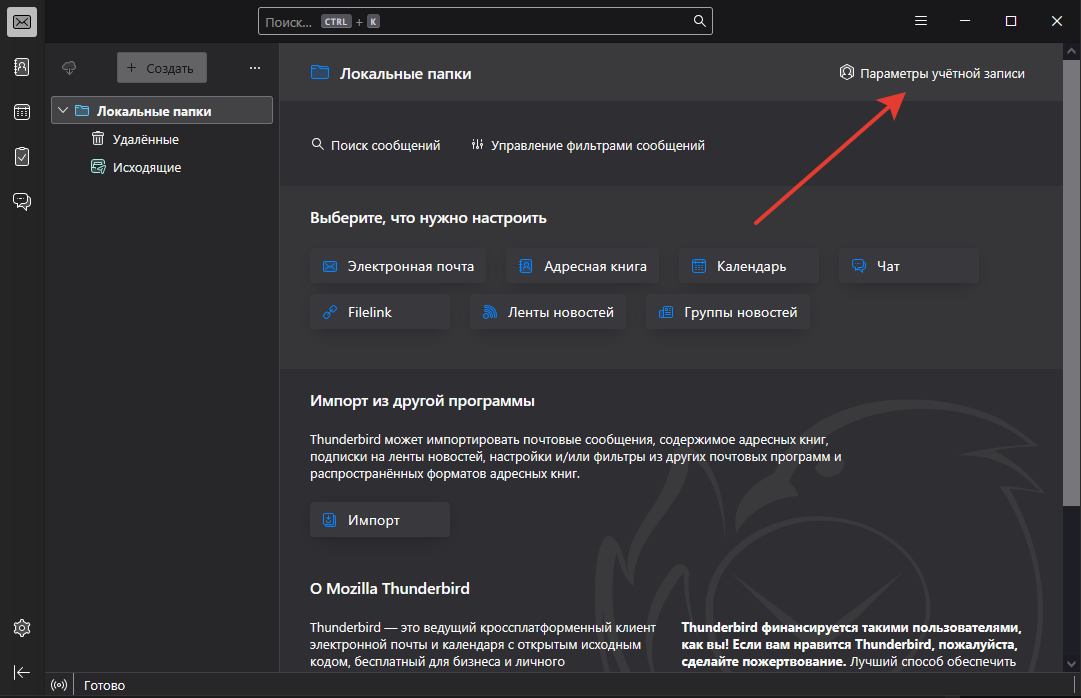Open the Calendar sidebar icon
The image size is (1081, 698).
click(x=22, y=112)
